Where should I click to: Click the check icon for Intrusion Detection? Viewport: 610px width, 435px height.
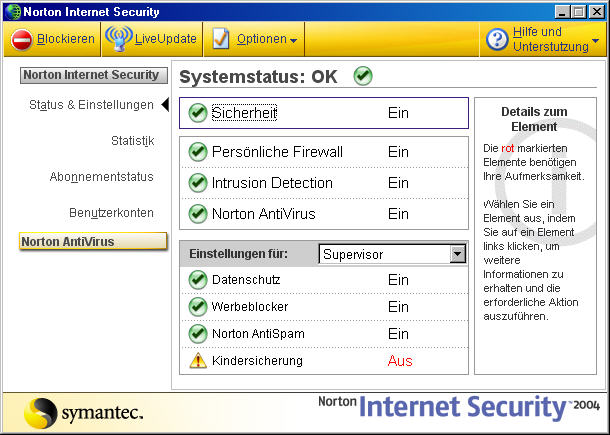pyautogui.click(x=198, y=183)
